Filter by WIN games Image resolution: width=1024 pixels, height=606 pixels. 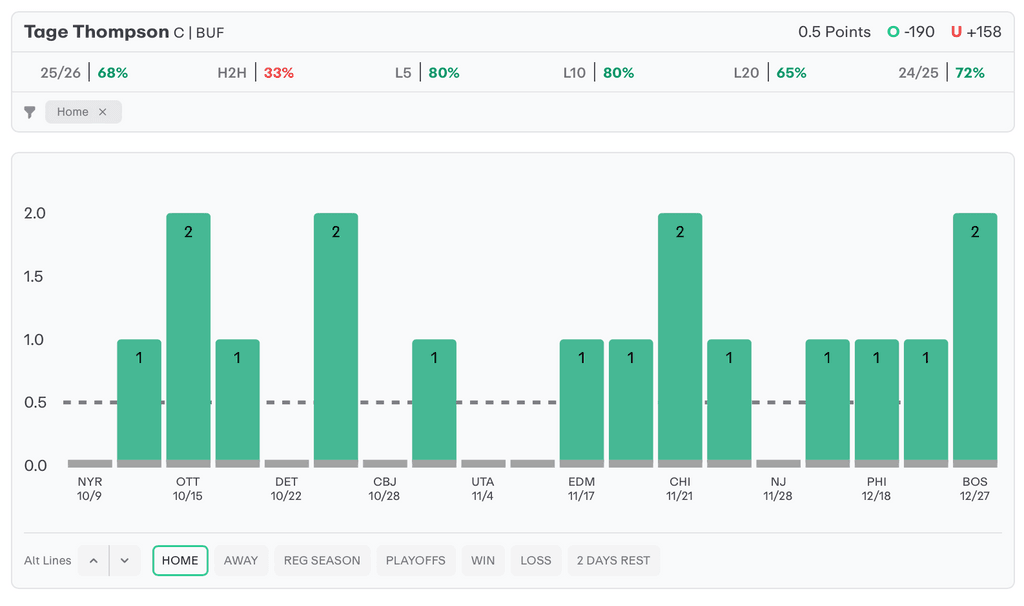pyautogui.click(x=483, y=561)
